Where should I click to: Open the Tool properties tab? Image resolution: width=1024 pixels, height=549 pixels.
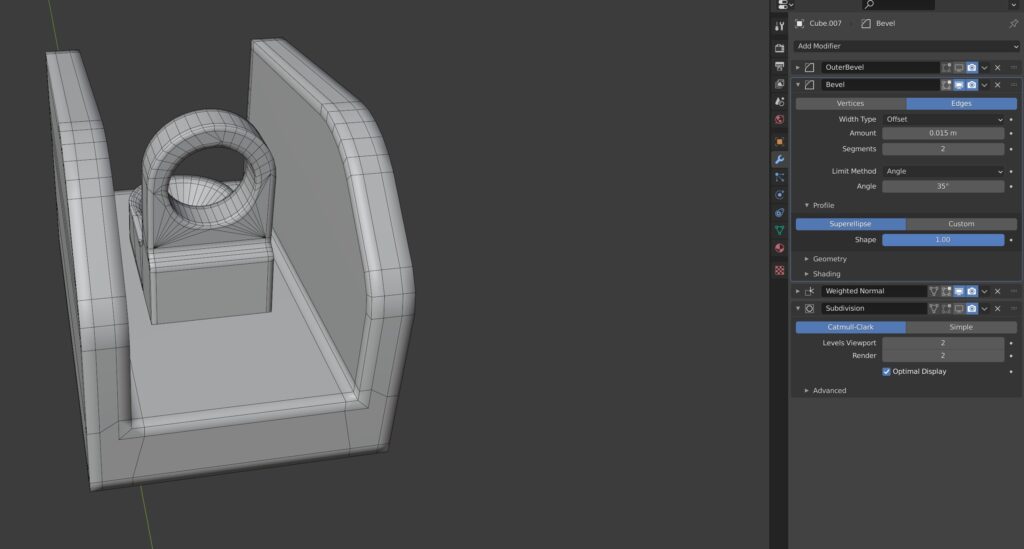(x=779, y=26)
